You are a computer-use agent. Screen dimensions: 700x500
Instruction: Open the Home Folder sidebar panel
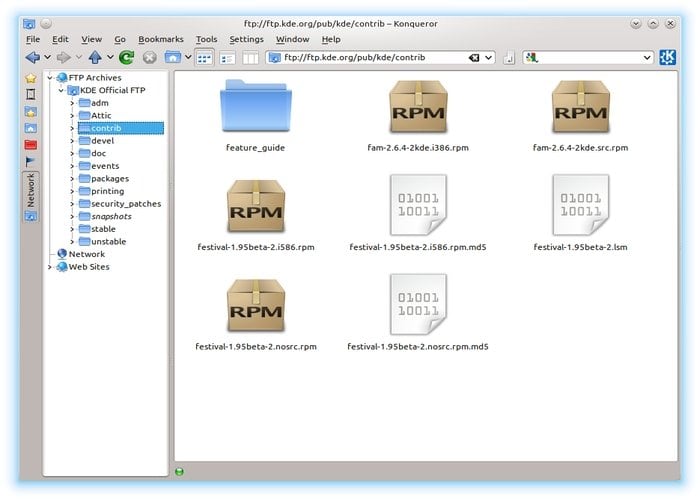coord(30,128)
